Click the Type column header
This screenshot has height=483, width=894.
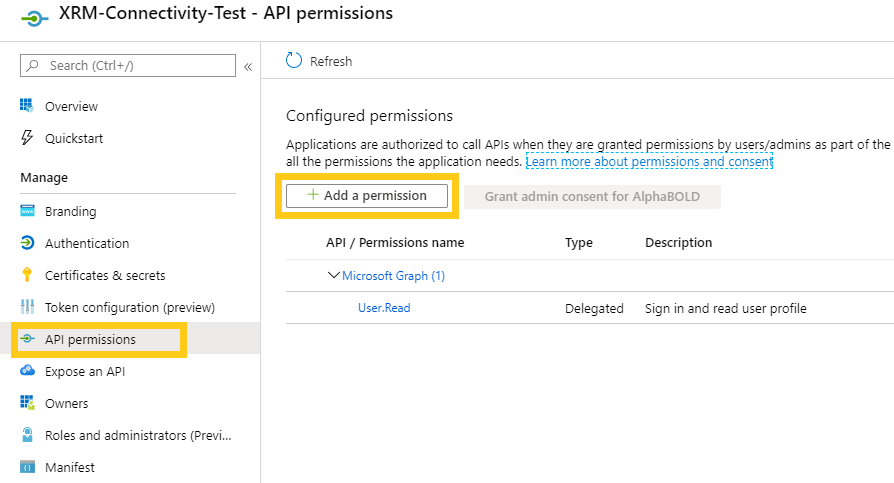coord(579,242)
